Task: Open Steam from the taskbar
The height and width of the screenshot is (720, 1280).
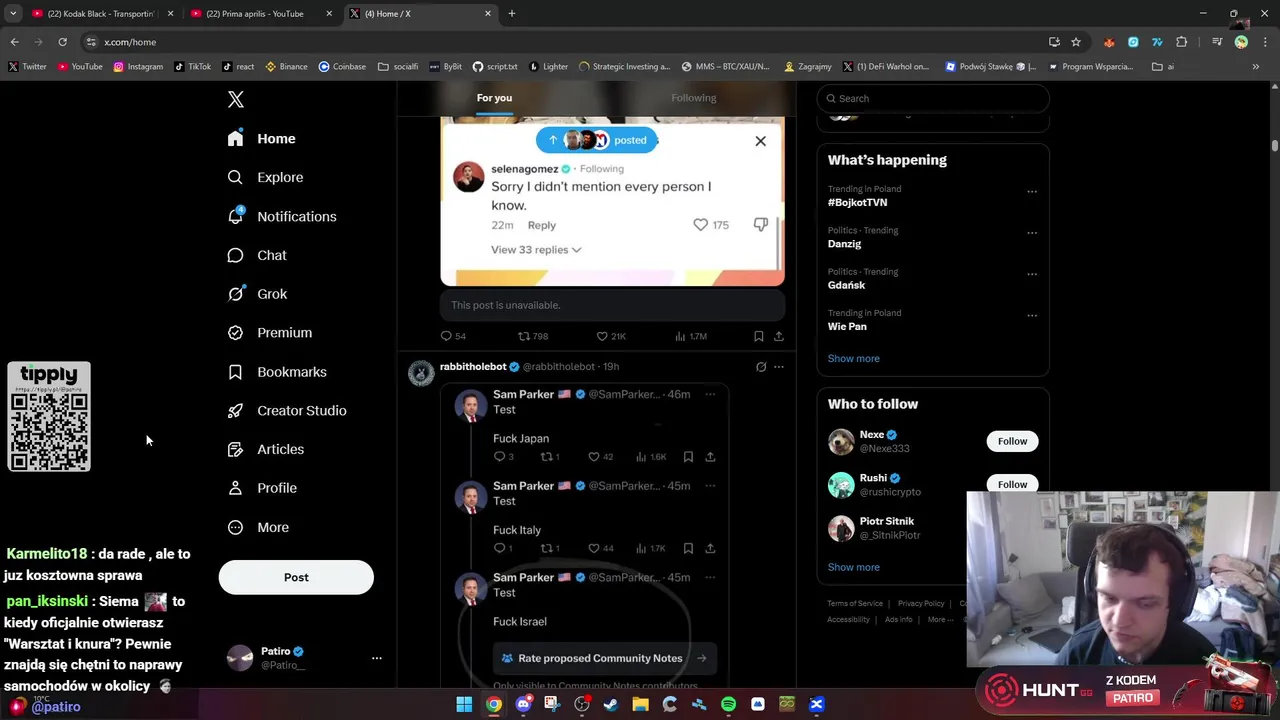Action: [611, 704]
